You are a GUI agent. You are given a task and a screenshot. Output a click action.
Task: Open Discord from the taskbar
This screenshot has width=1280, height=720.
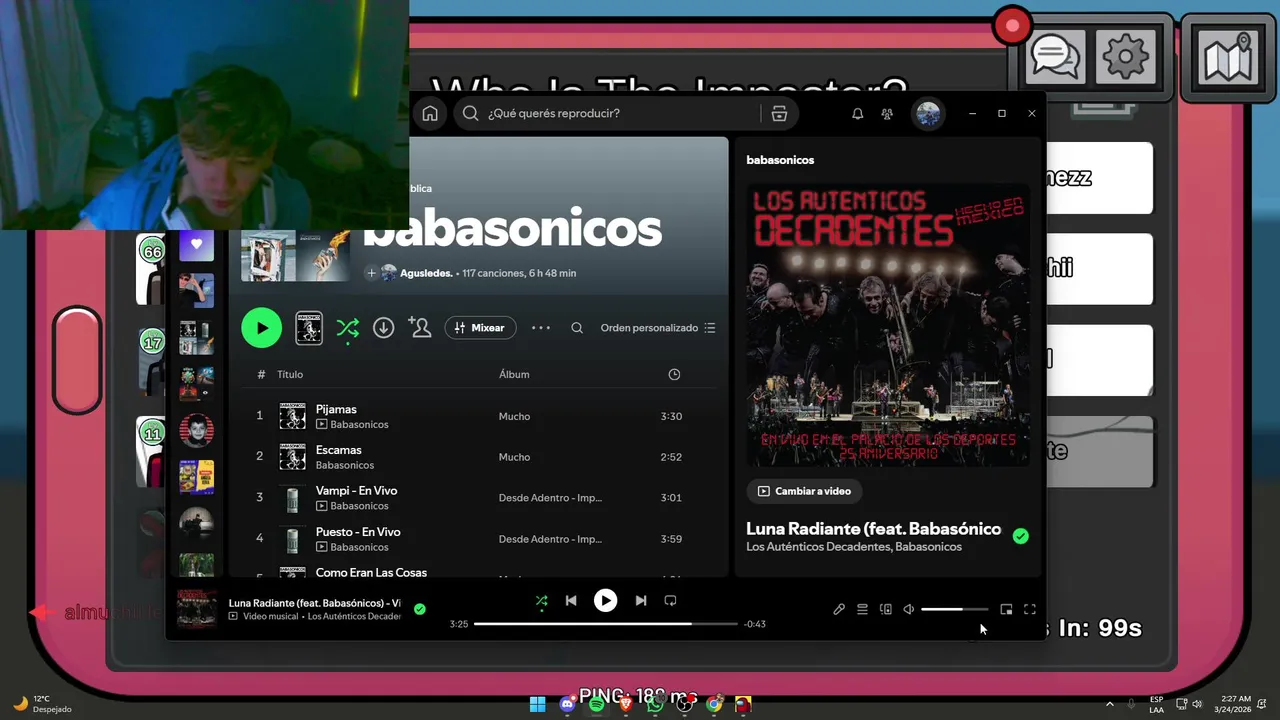pos(567,704)
